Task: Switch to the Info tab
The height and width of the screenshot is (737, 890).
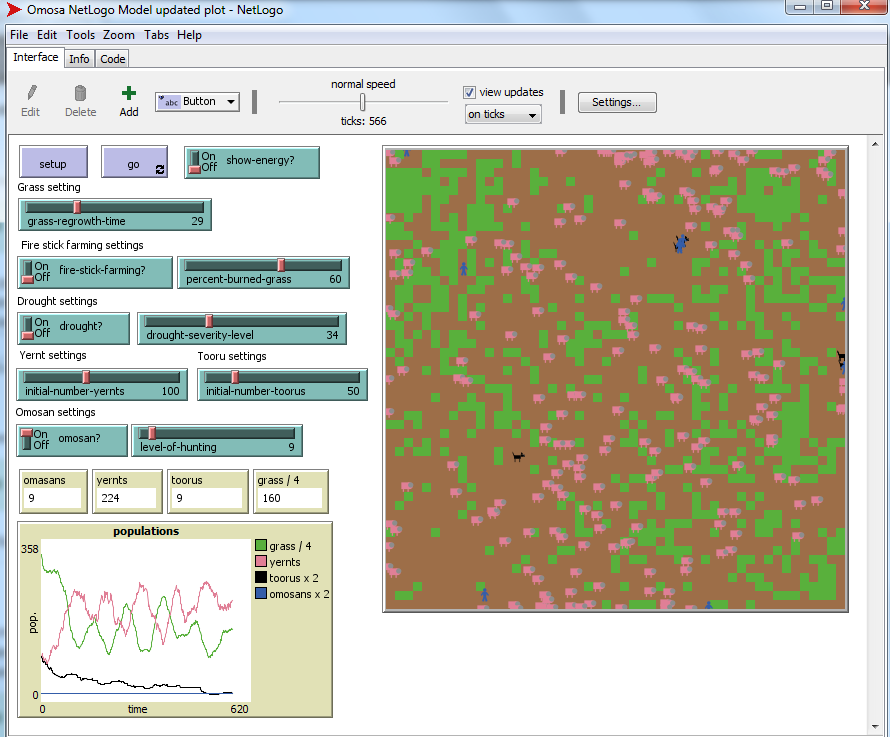Action: pyautogui.click(x=79, y=59)
